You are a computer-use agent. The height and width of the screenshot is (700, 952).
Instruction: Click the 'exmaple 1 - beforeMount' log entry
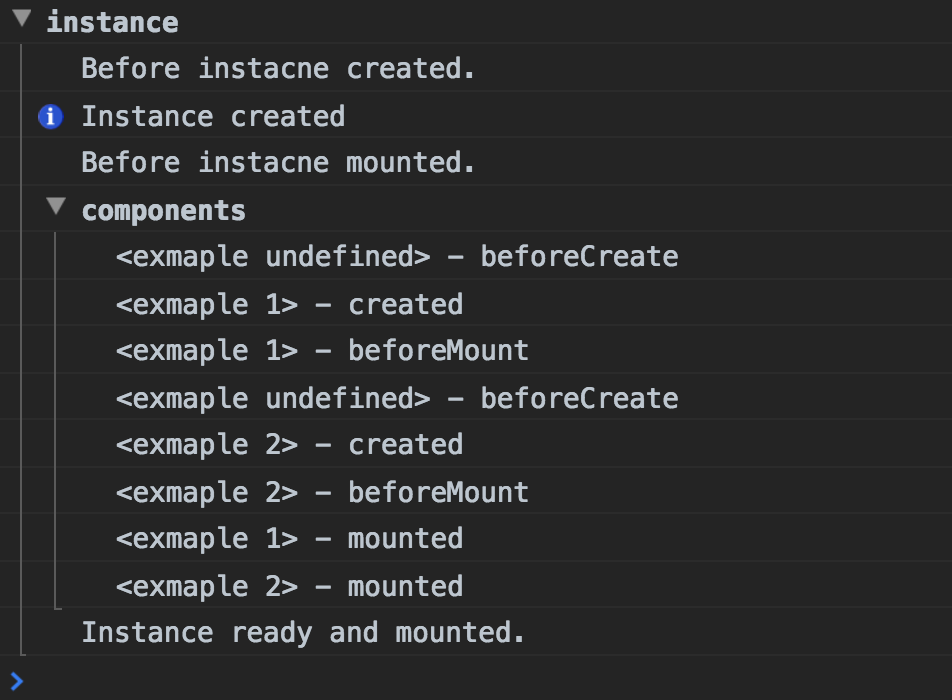(x=321, y=351)
